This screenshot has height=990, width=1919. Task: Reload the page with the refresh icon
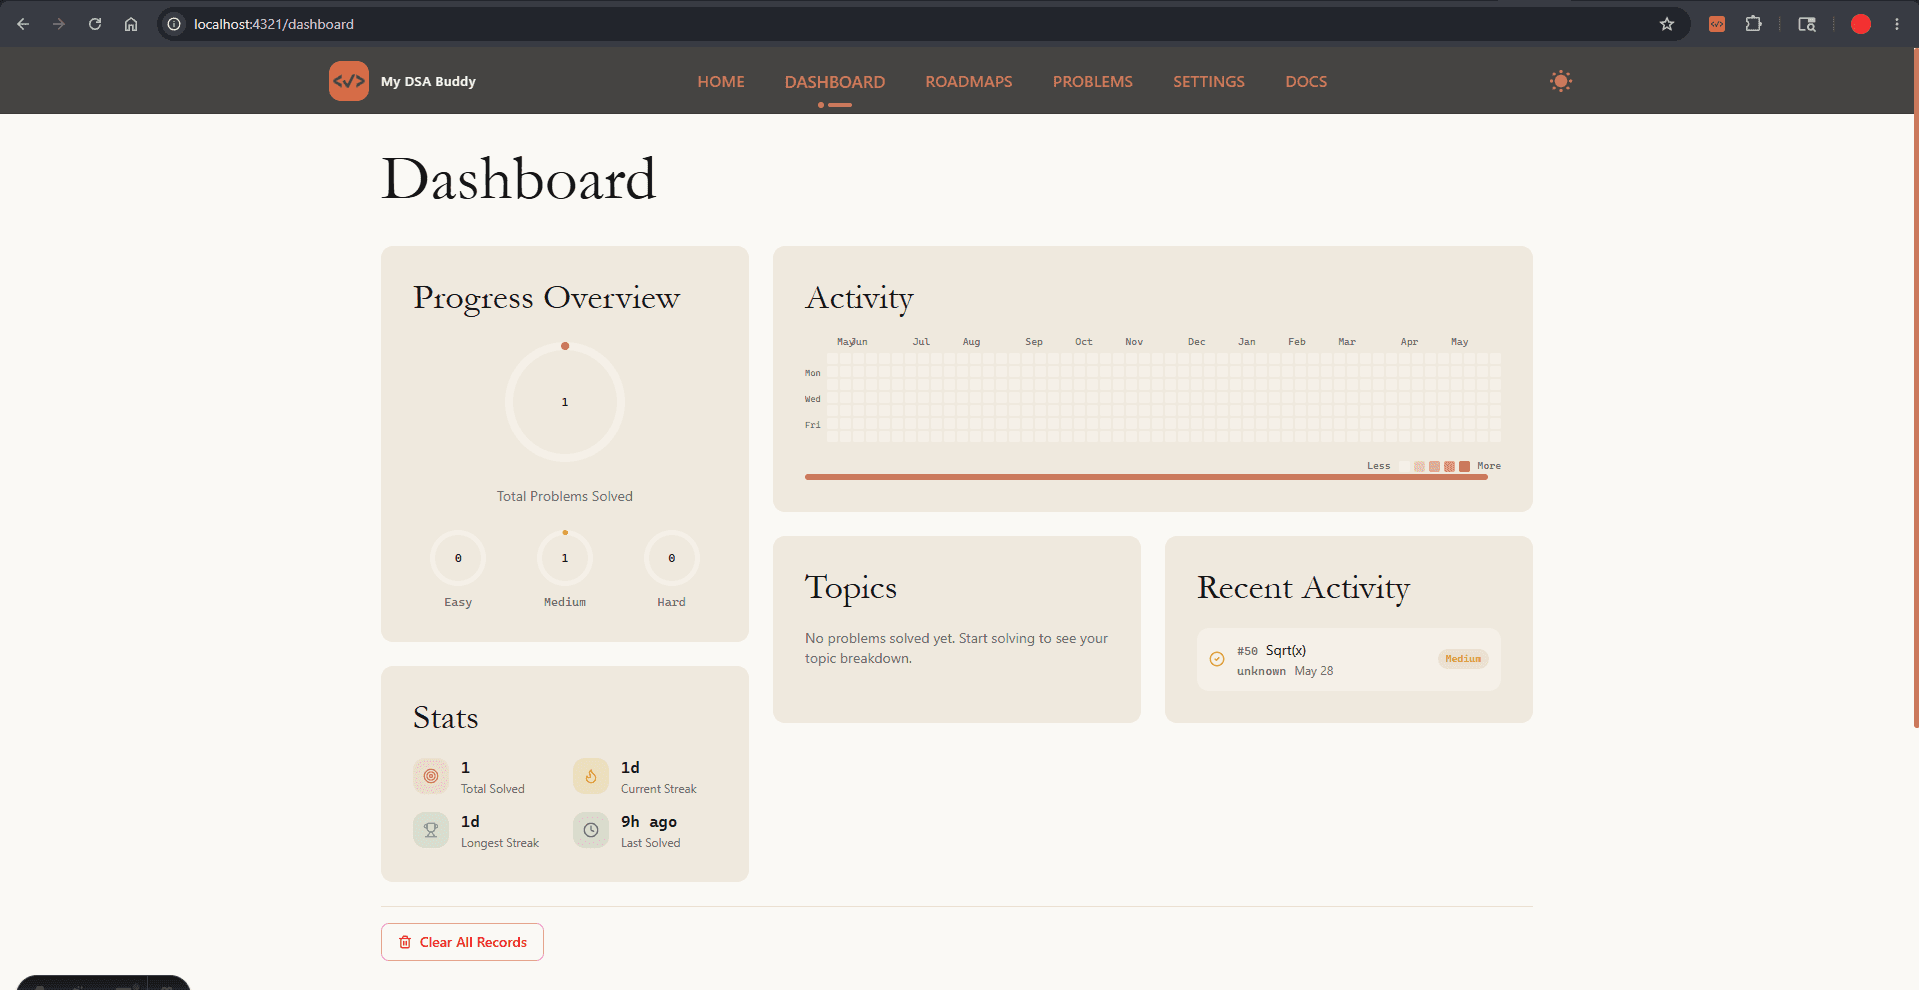pyautogui.click(x=95, y=24)
